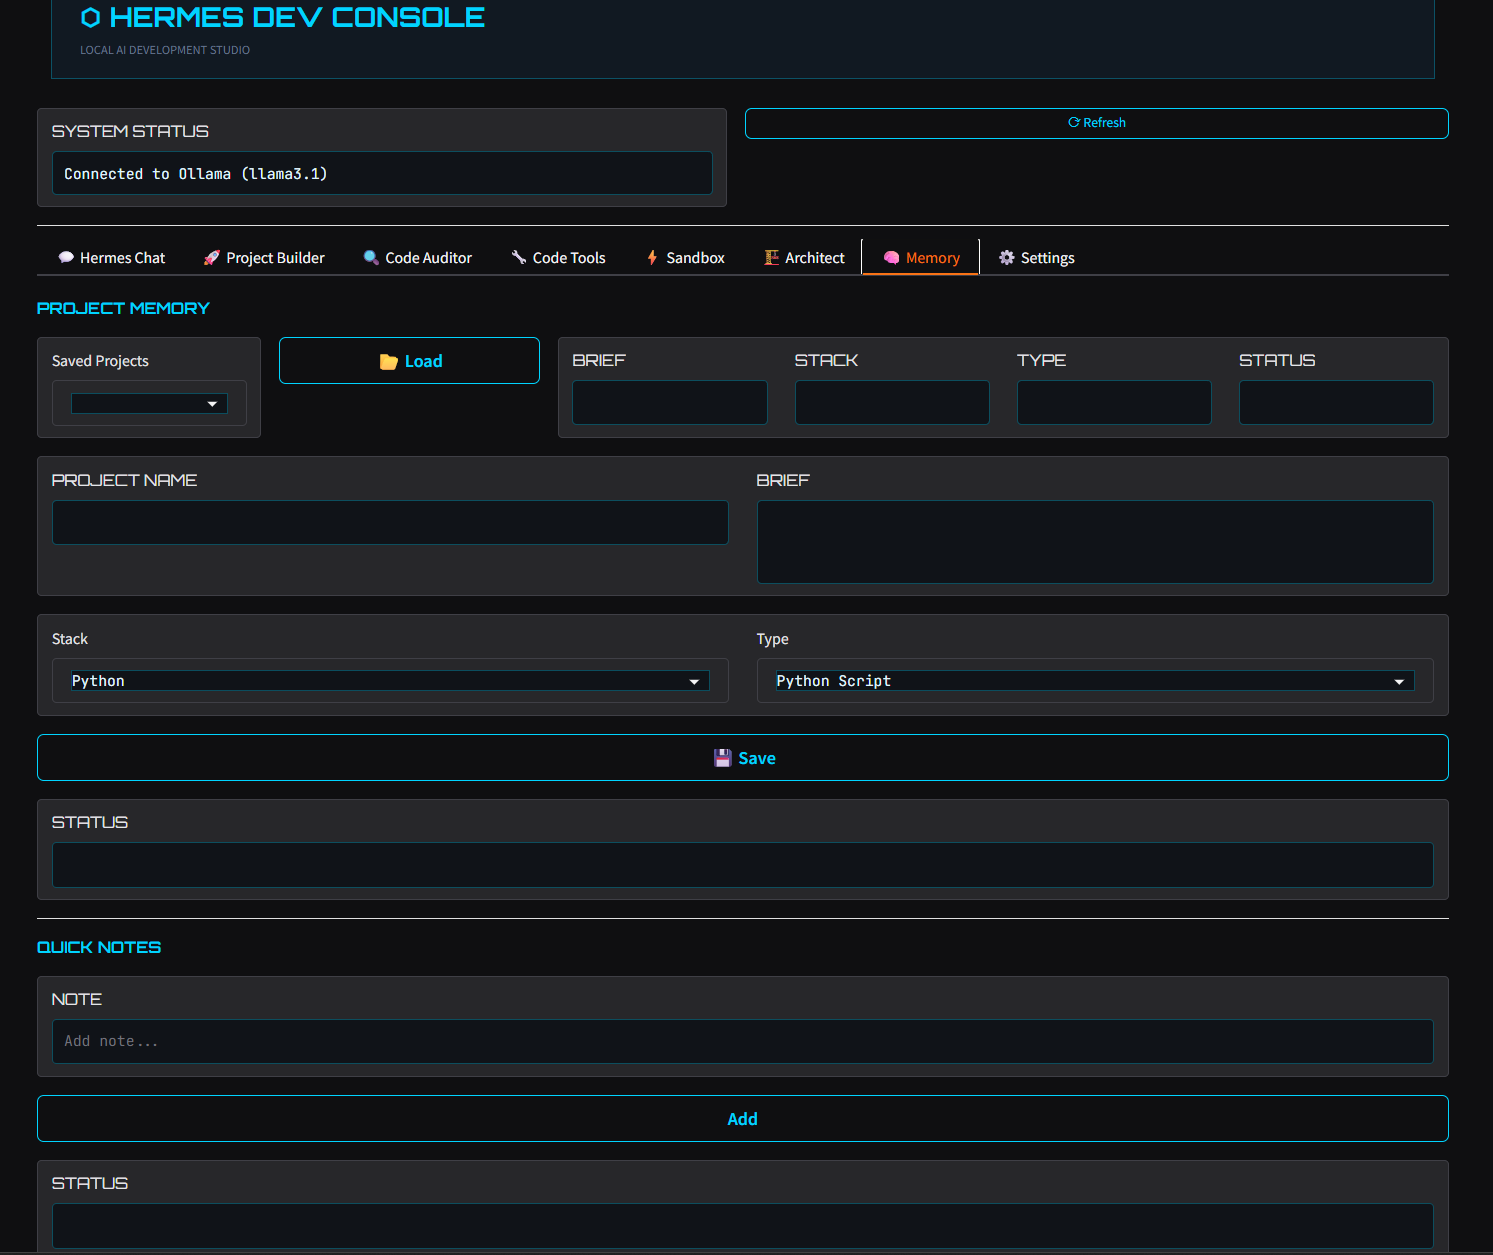Click the floppy disk icon on Save

tap(723, 758)
